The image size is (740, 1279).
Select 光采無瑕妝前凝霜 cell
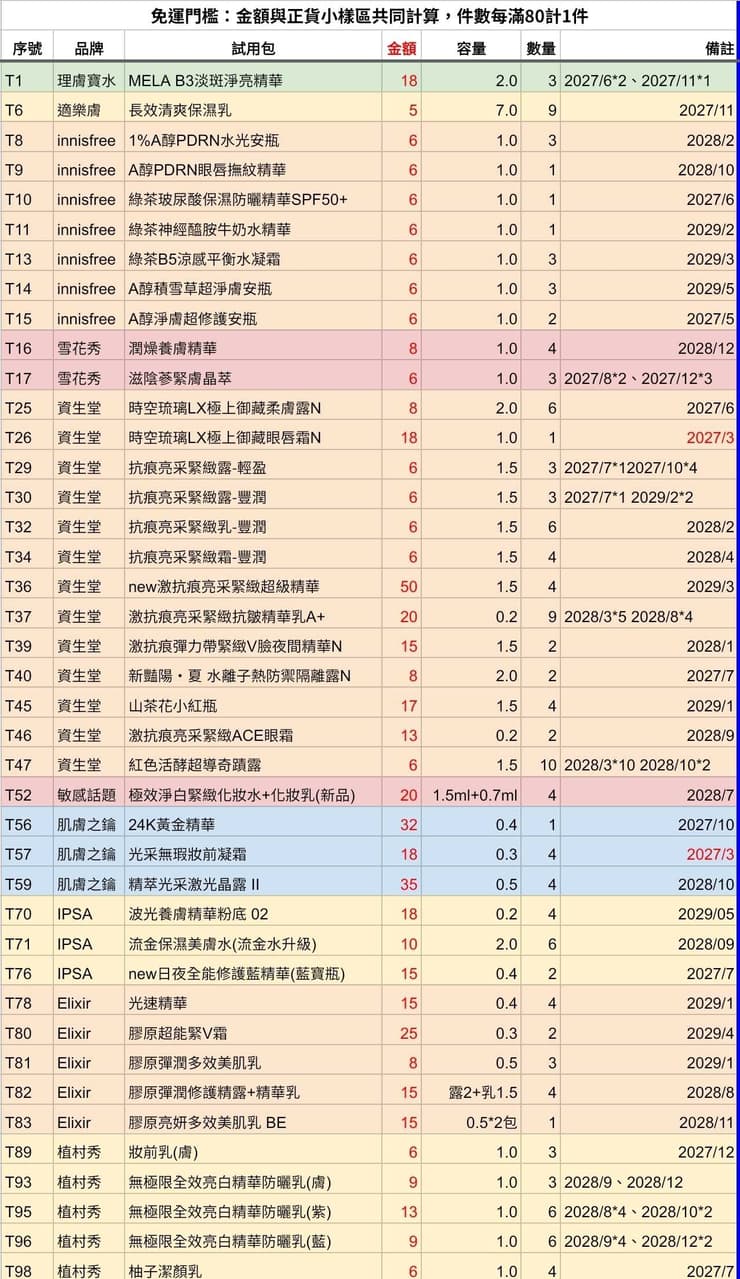[253, 854]
